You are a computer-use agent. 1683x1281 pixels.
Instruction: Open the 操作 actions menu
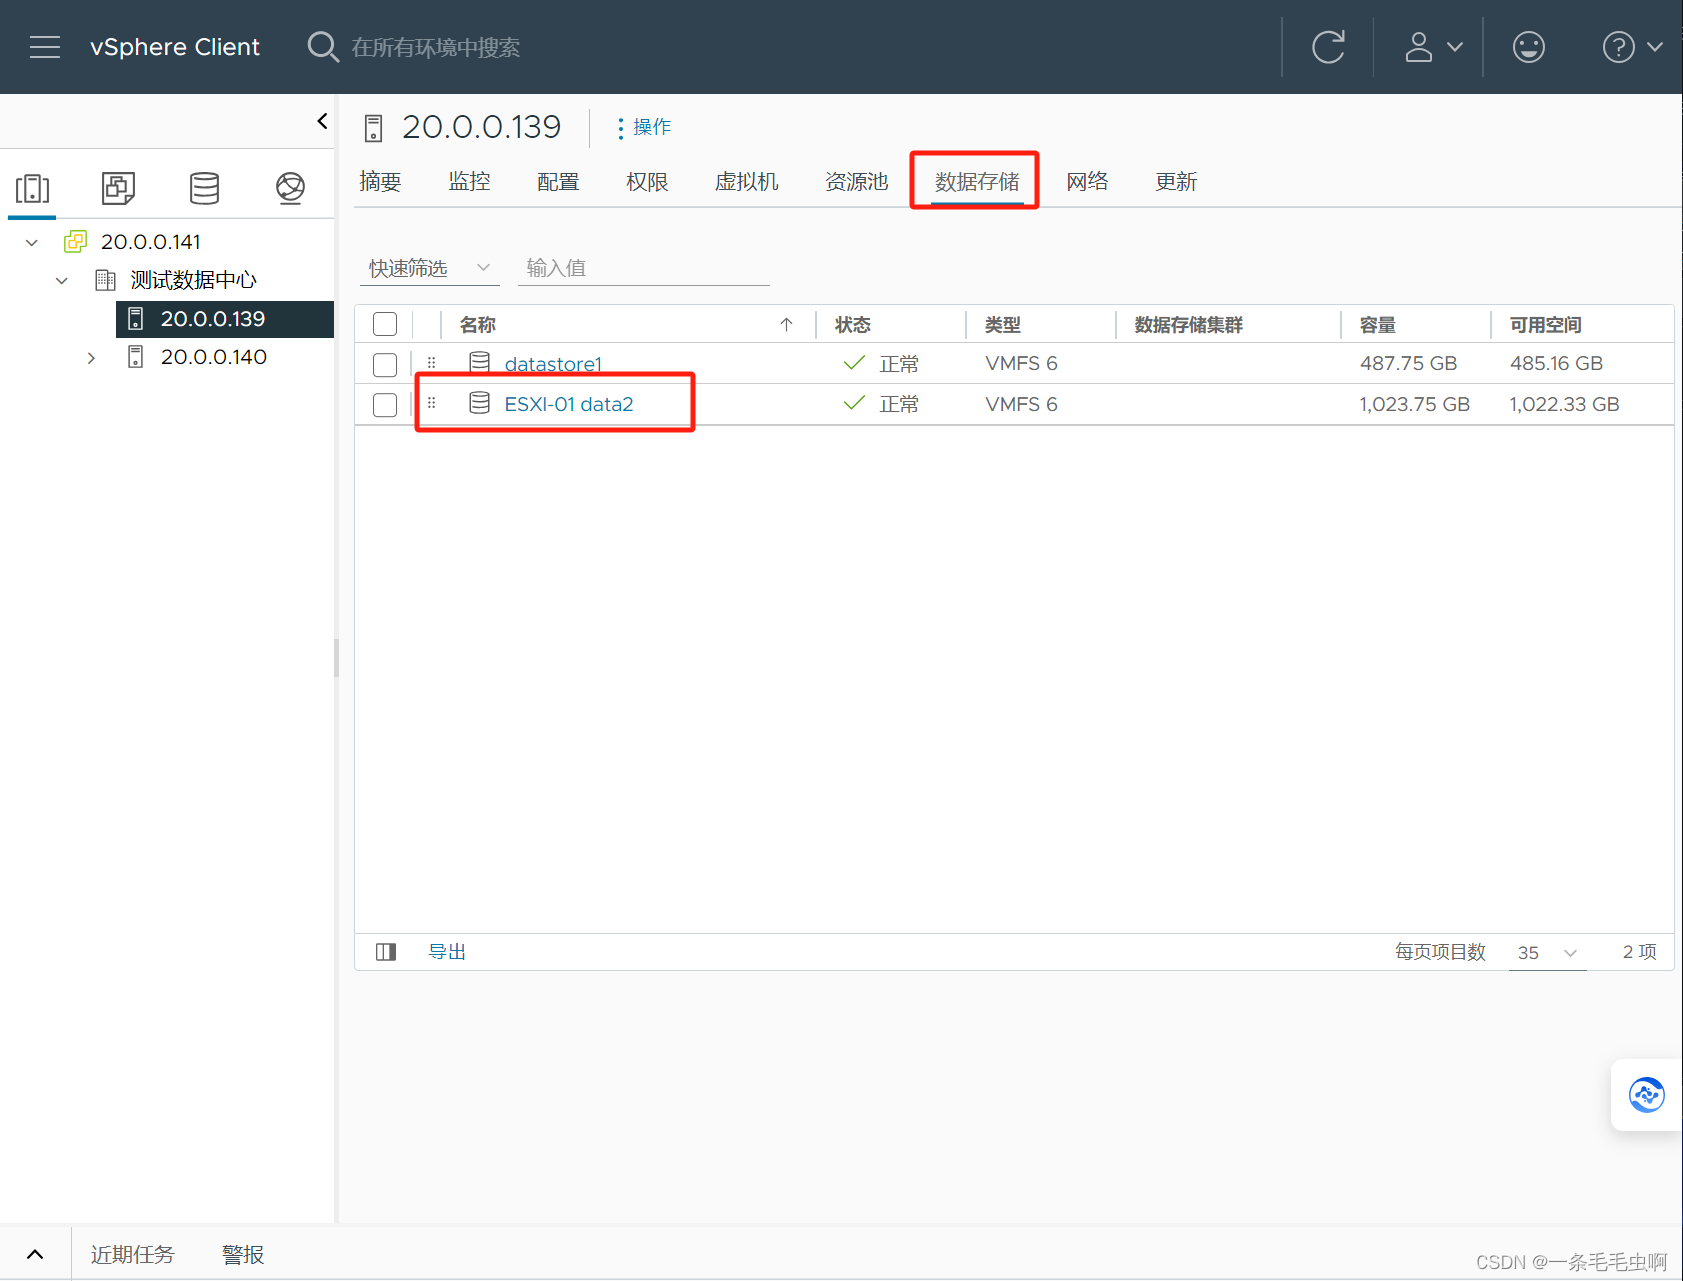coord(643,127)
